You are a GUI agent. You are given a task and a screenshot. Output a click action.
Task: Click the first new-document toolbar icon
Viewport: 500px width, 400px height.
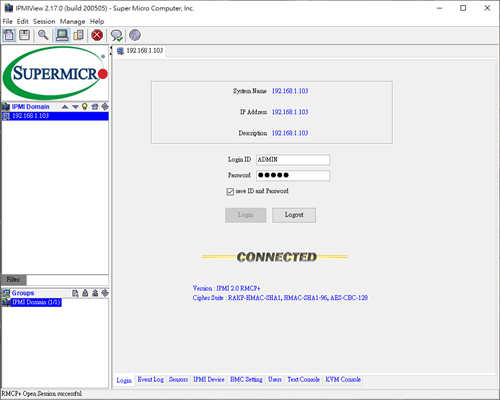[x=9, y=35]
